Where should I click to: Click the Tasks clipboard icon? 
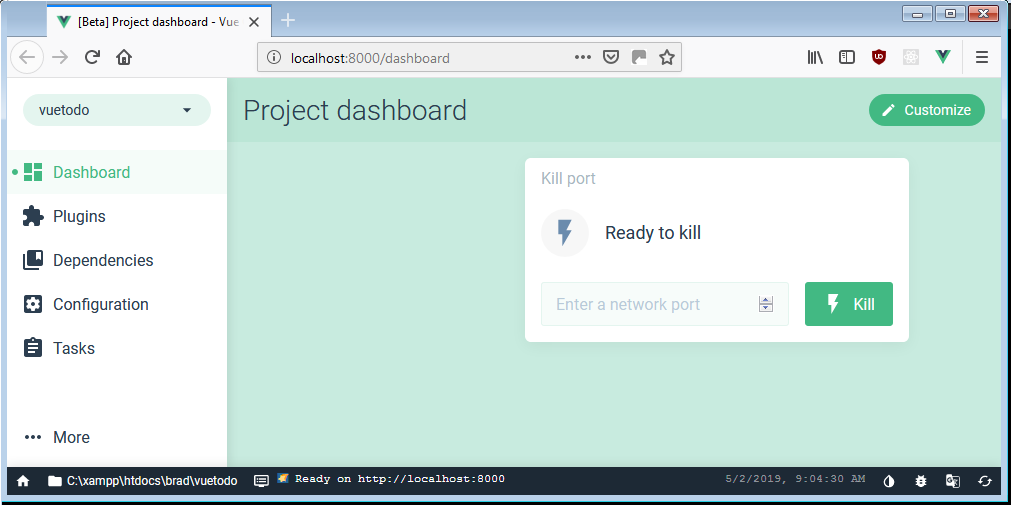pos(33,348)
